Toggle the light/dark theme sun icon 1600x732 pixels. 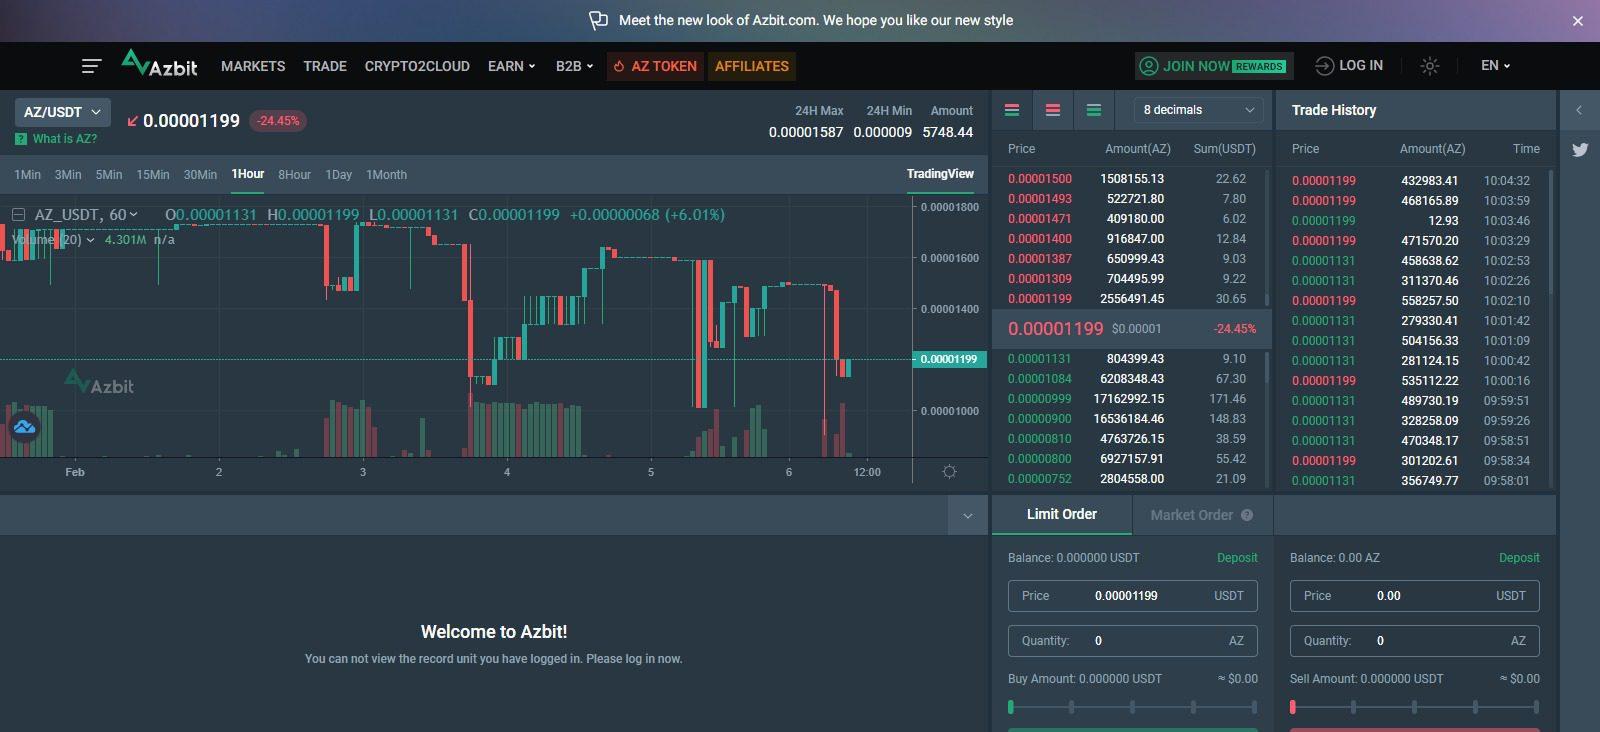(x=1430, y=66)
